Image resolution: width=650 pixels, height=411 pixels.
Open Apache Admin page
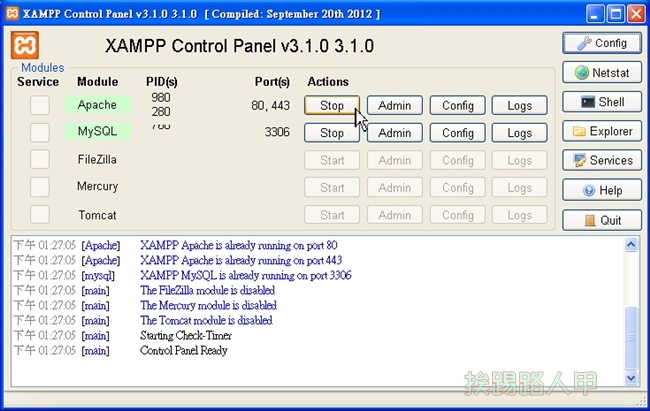click(395, 105)
